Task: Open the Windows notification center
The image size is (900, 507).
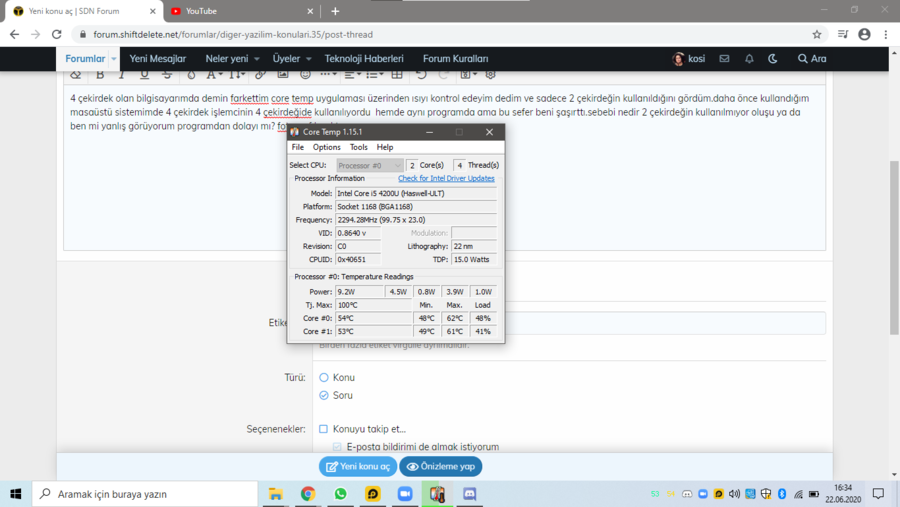Action: [878, 494]
